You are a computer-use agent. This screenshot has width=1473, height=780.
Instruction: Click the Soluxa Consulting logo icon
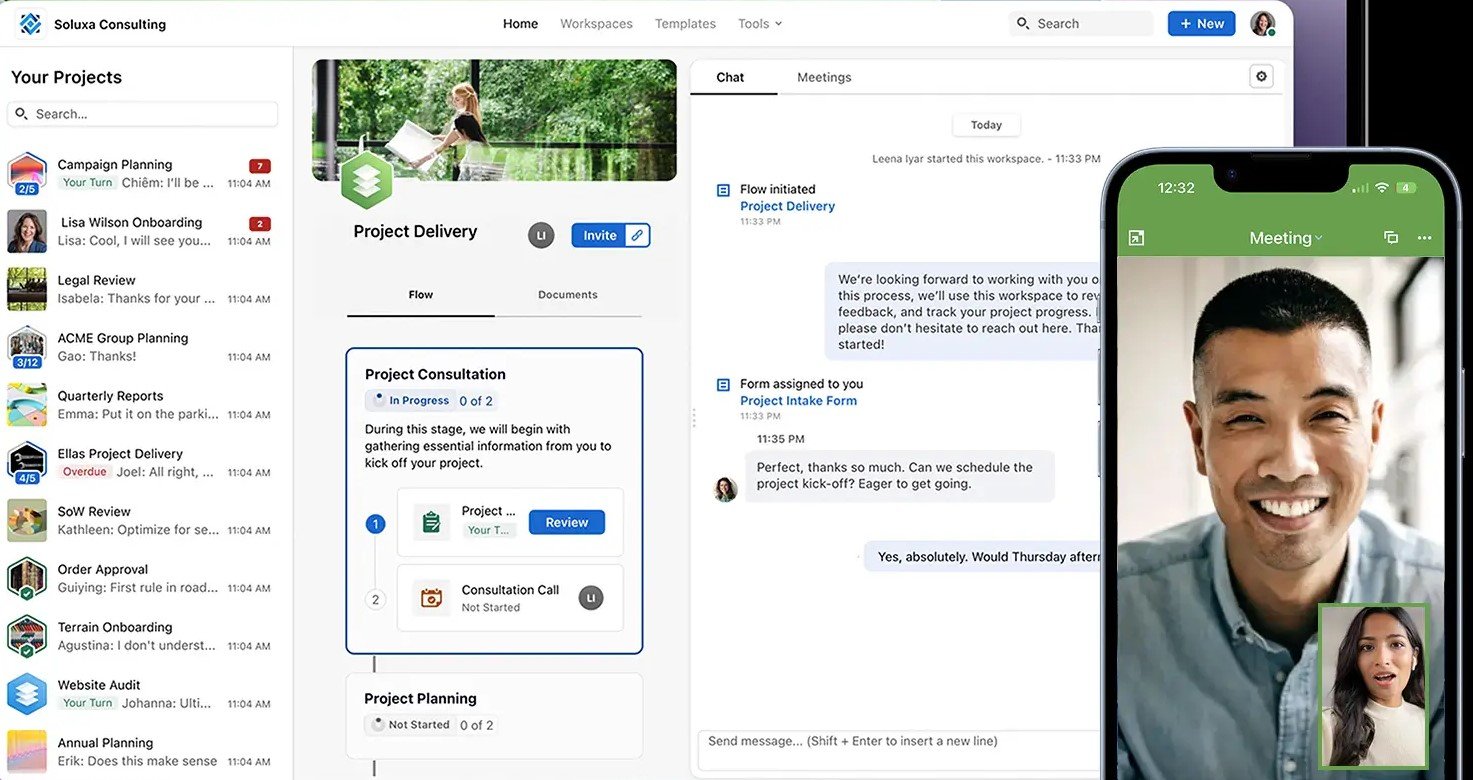click(30, 24)
